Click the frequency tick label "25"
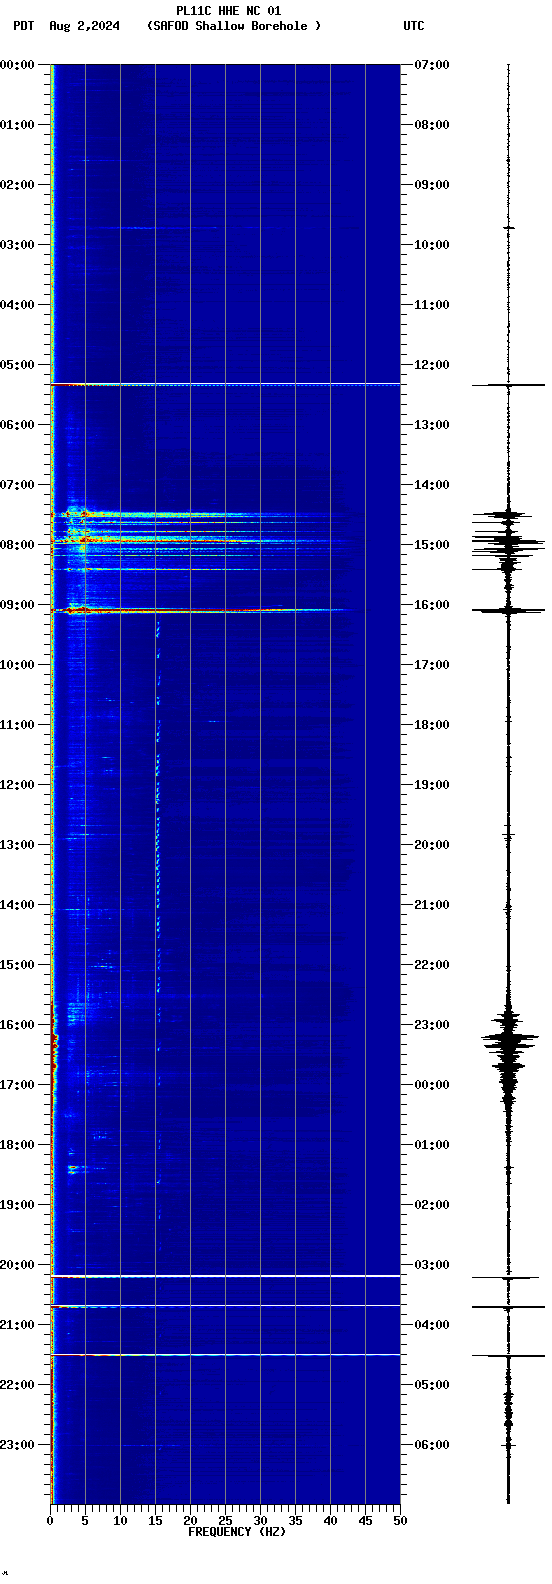 (x=225, y=1521)
